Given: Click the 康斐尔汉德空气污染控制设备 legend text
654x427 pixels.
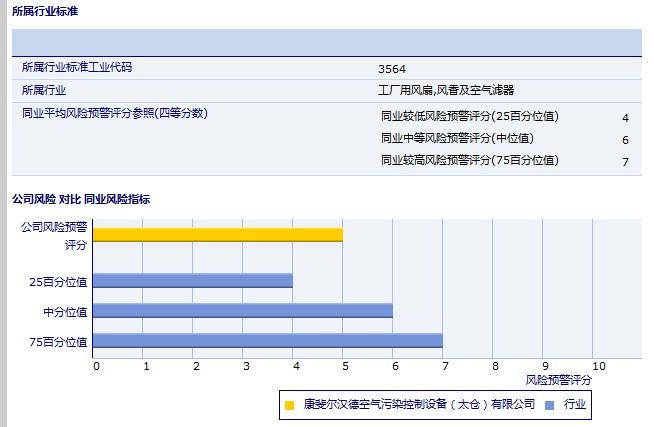Looking at the screenshot, I should [x=420, y=405].
